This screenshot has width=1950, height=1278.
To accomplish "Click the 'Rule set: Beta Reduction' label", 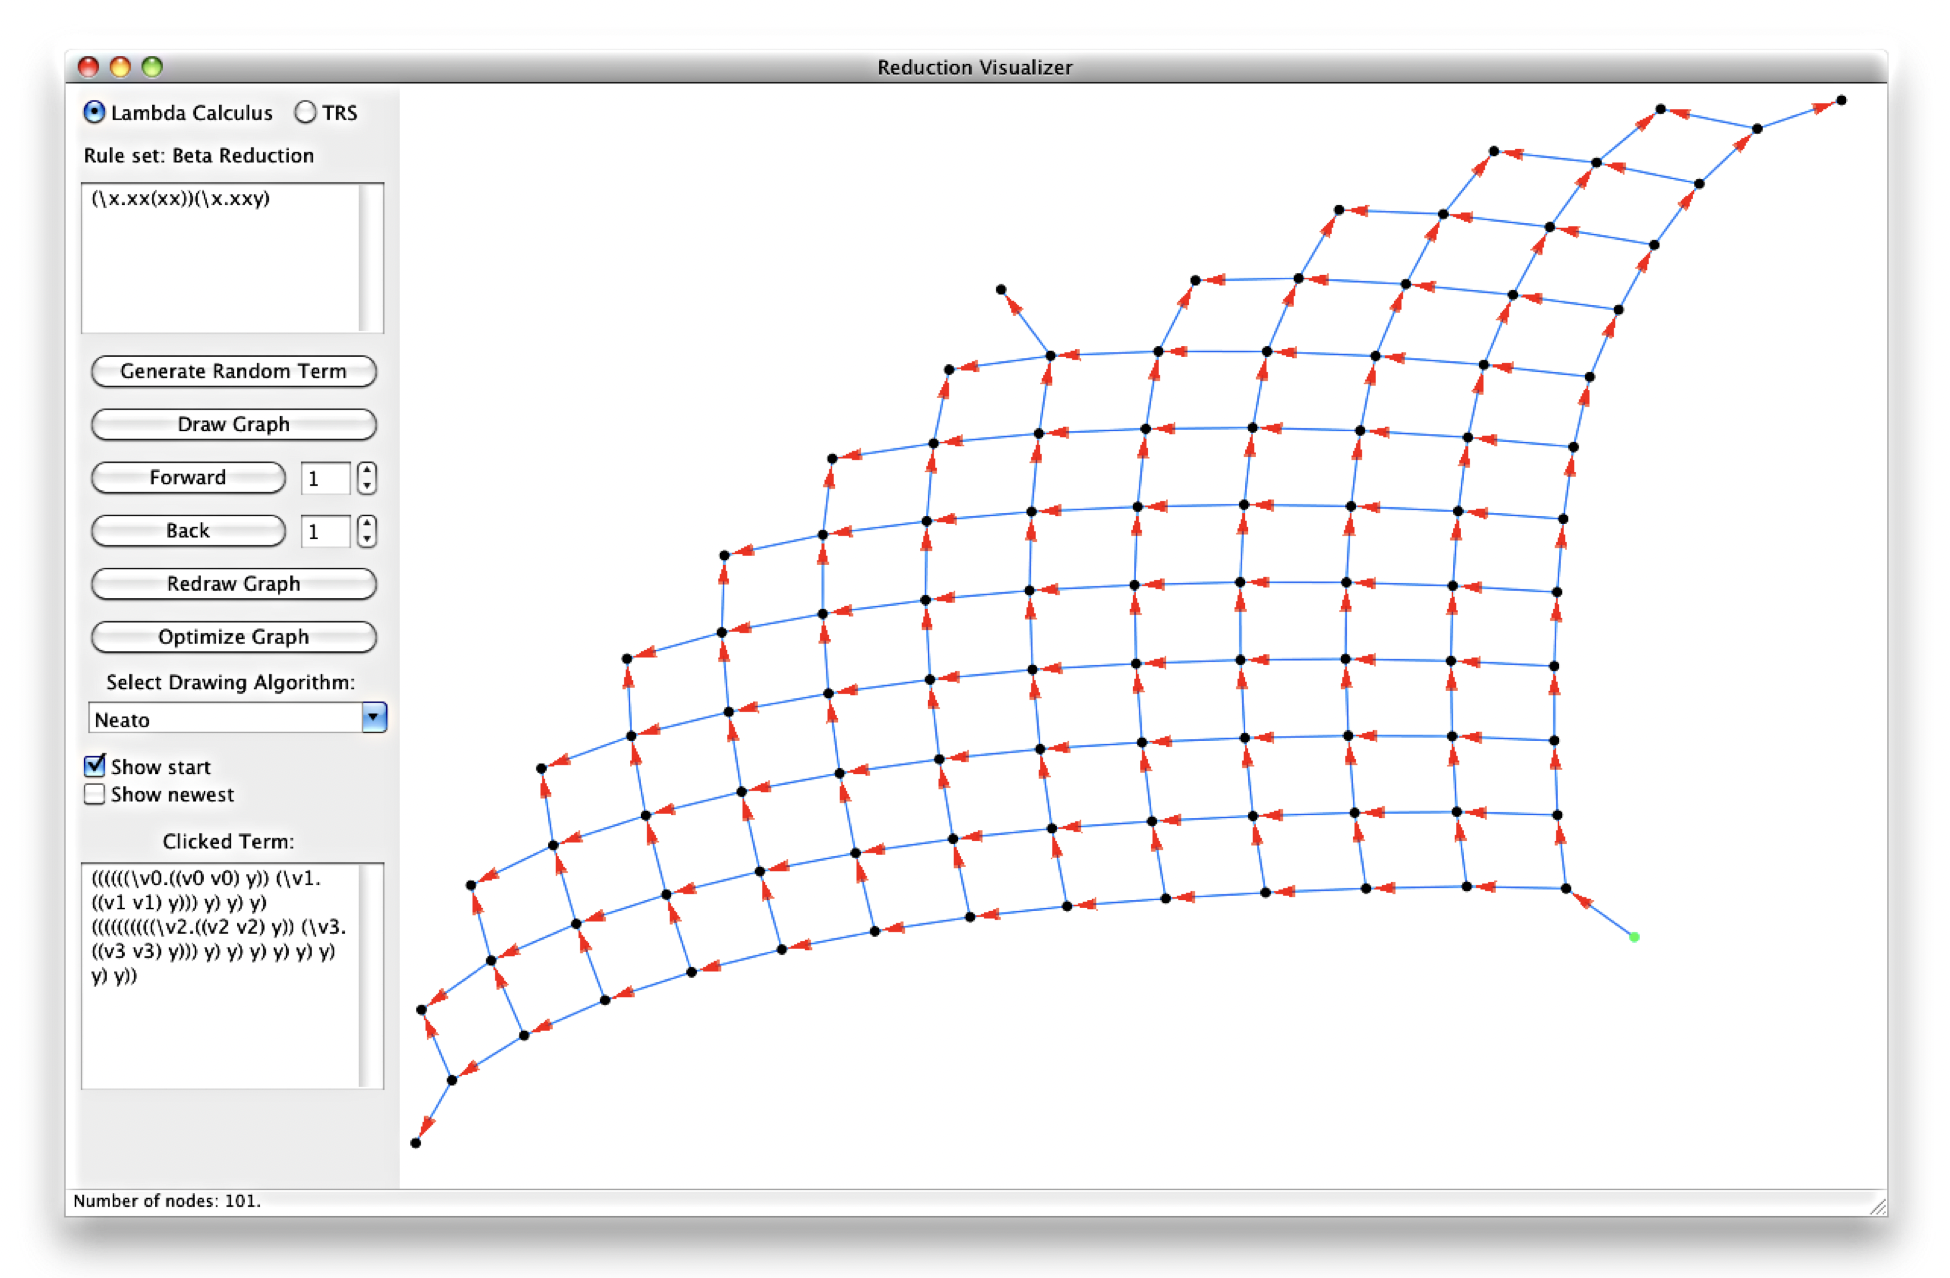I will (x=199, y=155).
